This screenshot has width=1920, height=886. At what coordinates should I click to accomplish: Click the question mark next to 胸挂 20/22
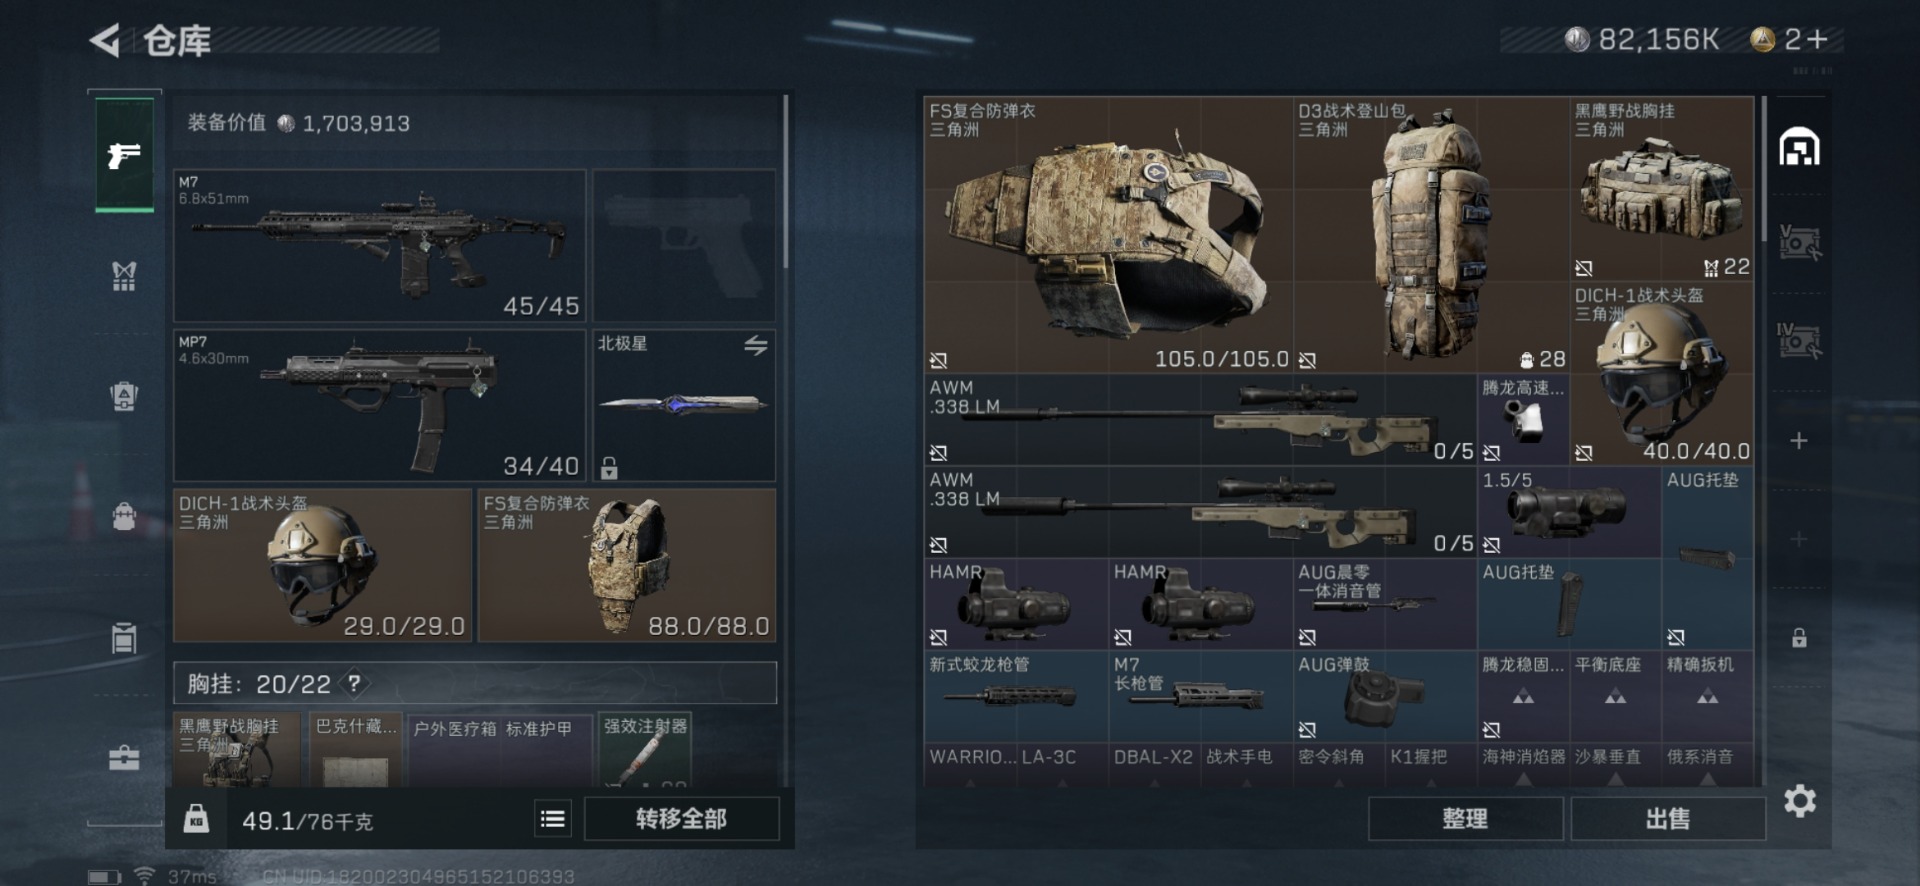coord(354,684)
